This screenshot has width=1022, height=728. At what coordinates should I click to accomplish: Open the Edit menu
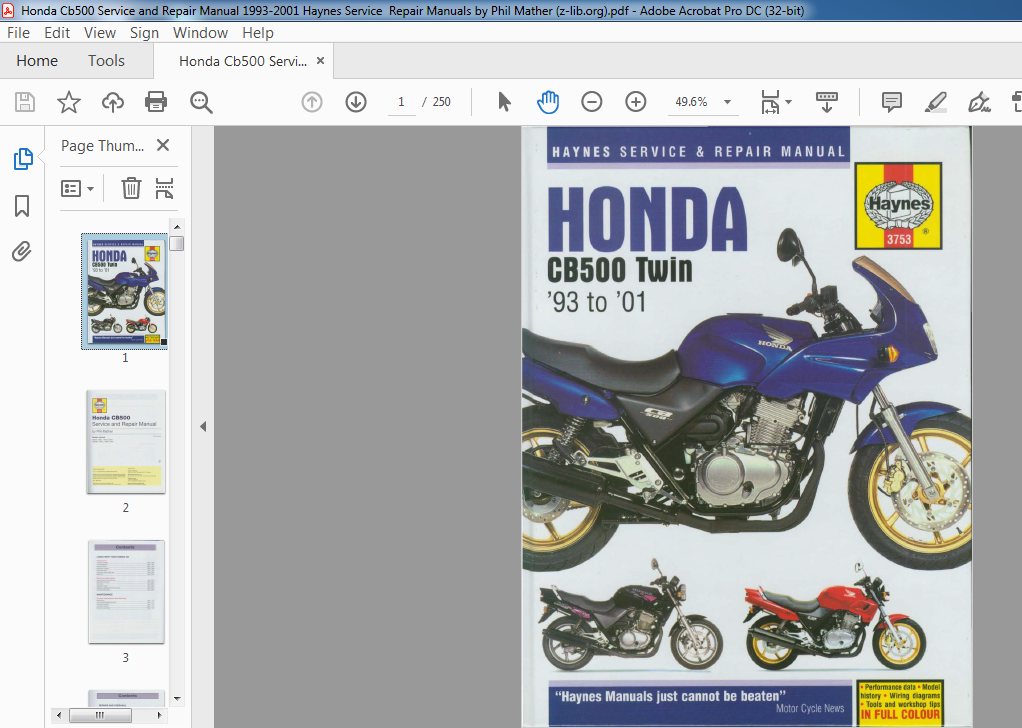[57, 33]
